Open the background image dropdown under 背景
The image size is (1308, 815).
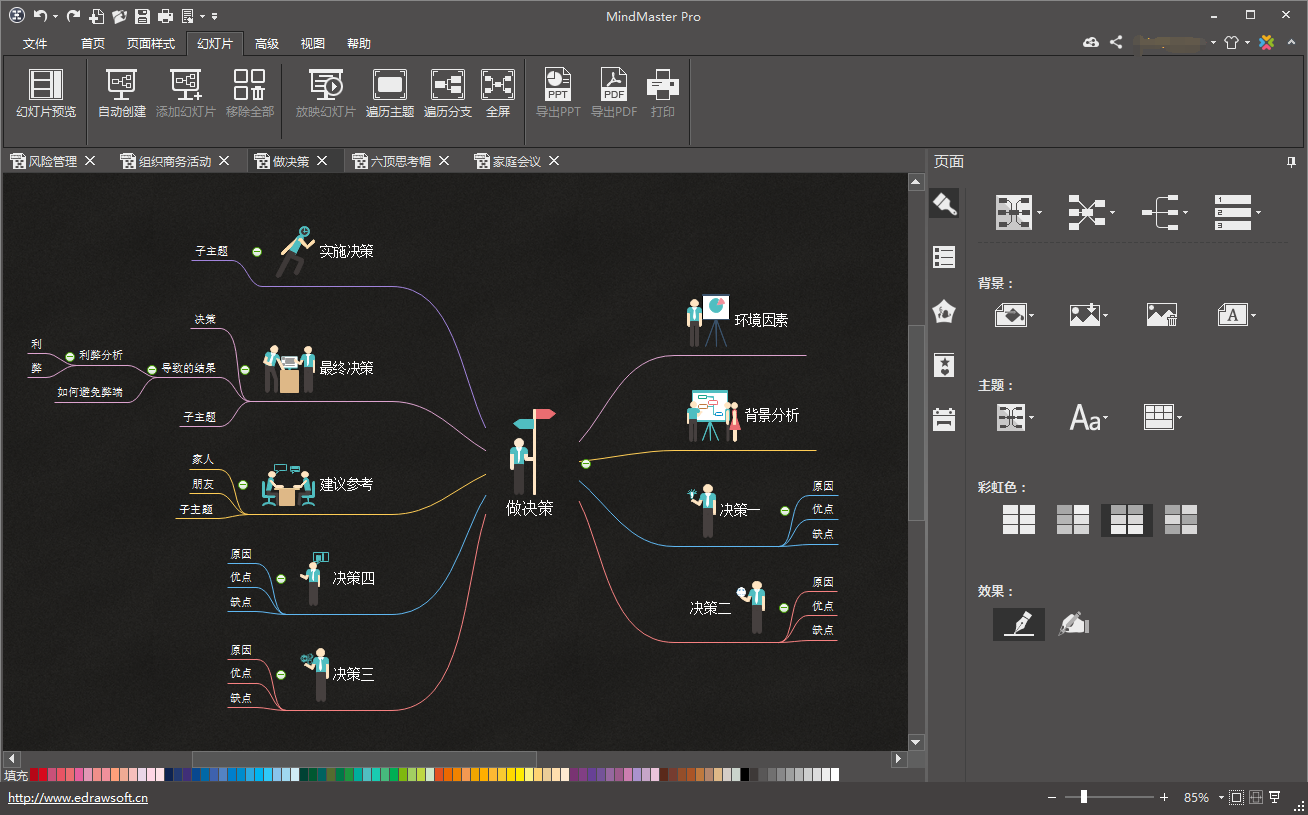(x=1088, y=315)
